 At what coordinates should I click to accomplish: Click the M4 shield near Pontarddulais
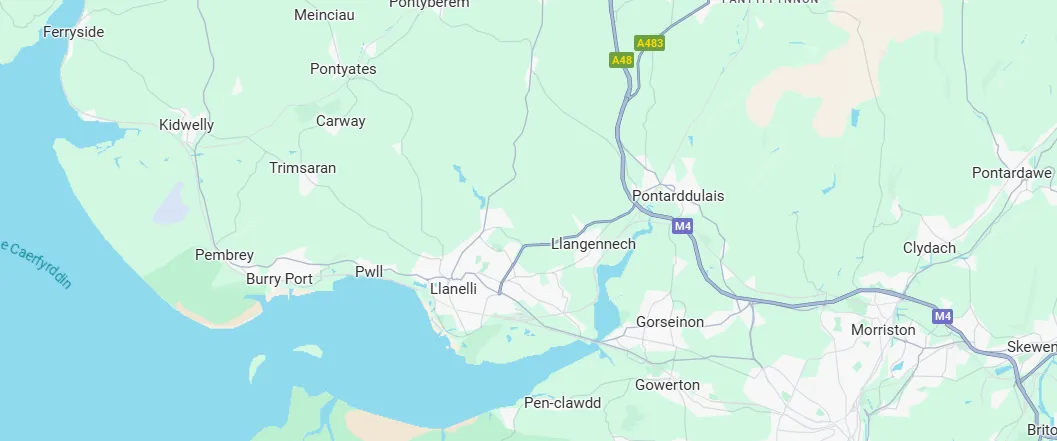[x=682, y=226]
